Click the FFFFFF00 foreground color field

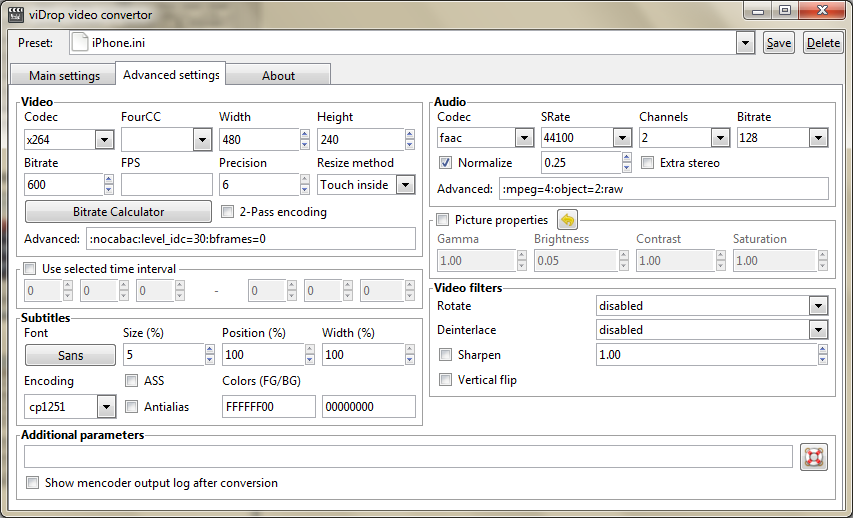268,407
